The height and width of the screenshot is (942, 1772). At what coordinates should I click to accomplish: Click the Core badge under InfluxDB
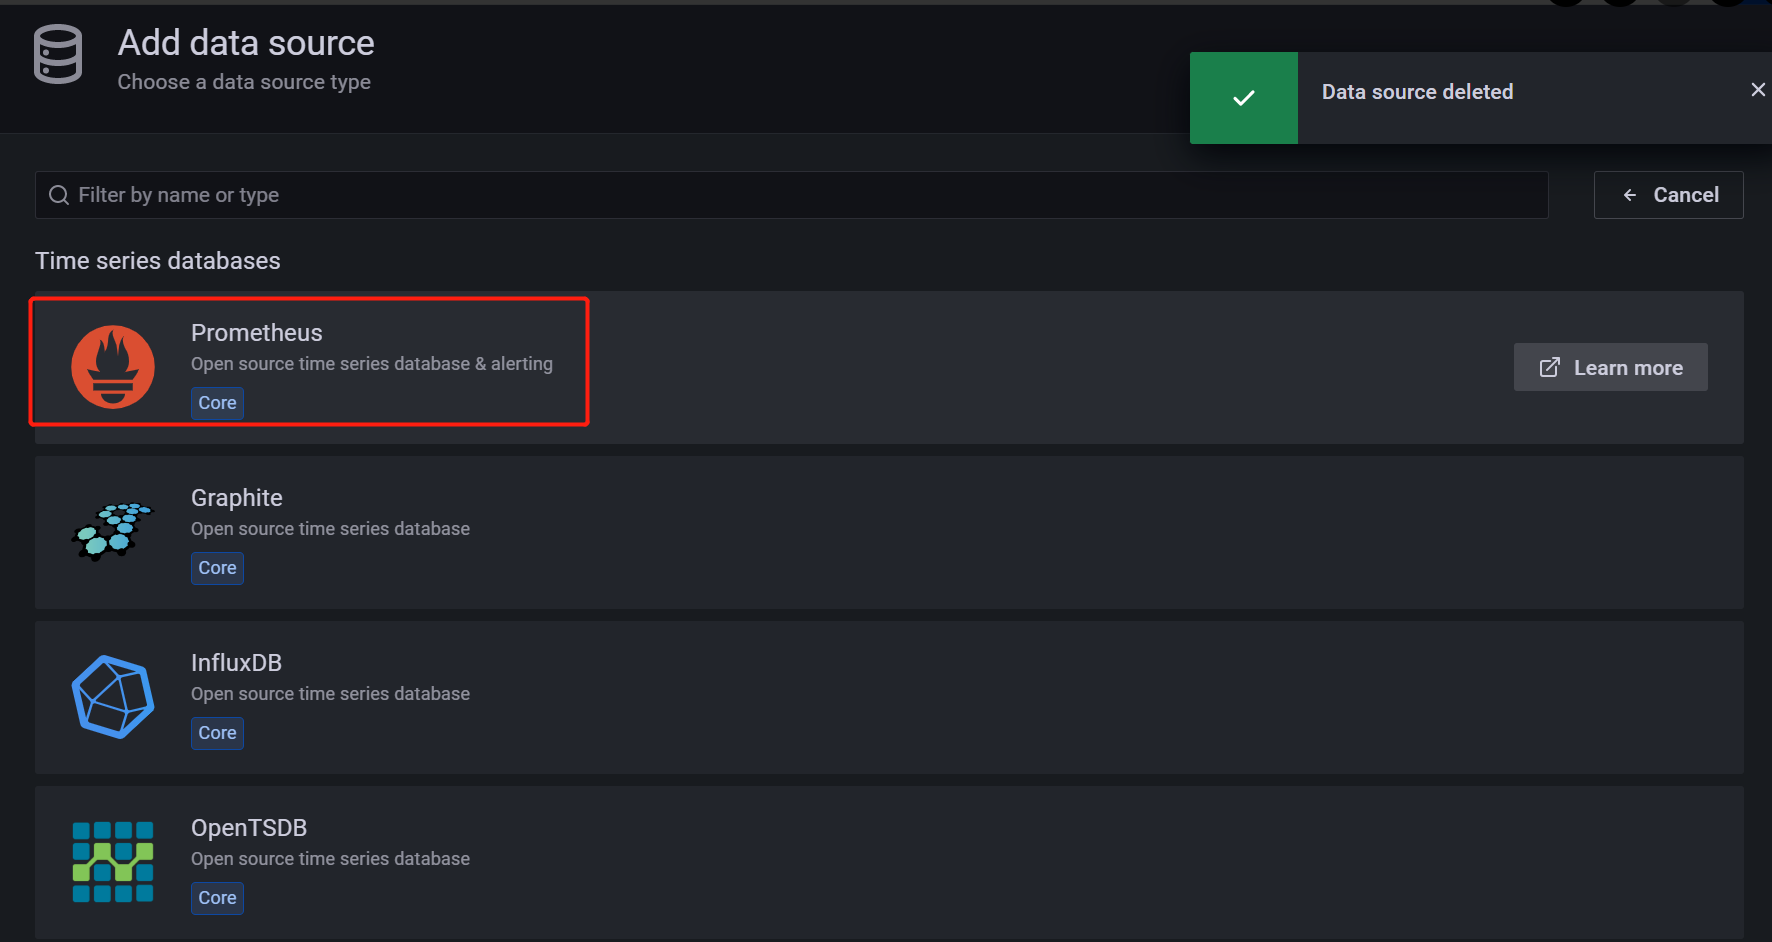click(x=217, y=733)
